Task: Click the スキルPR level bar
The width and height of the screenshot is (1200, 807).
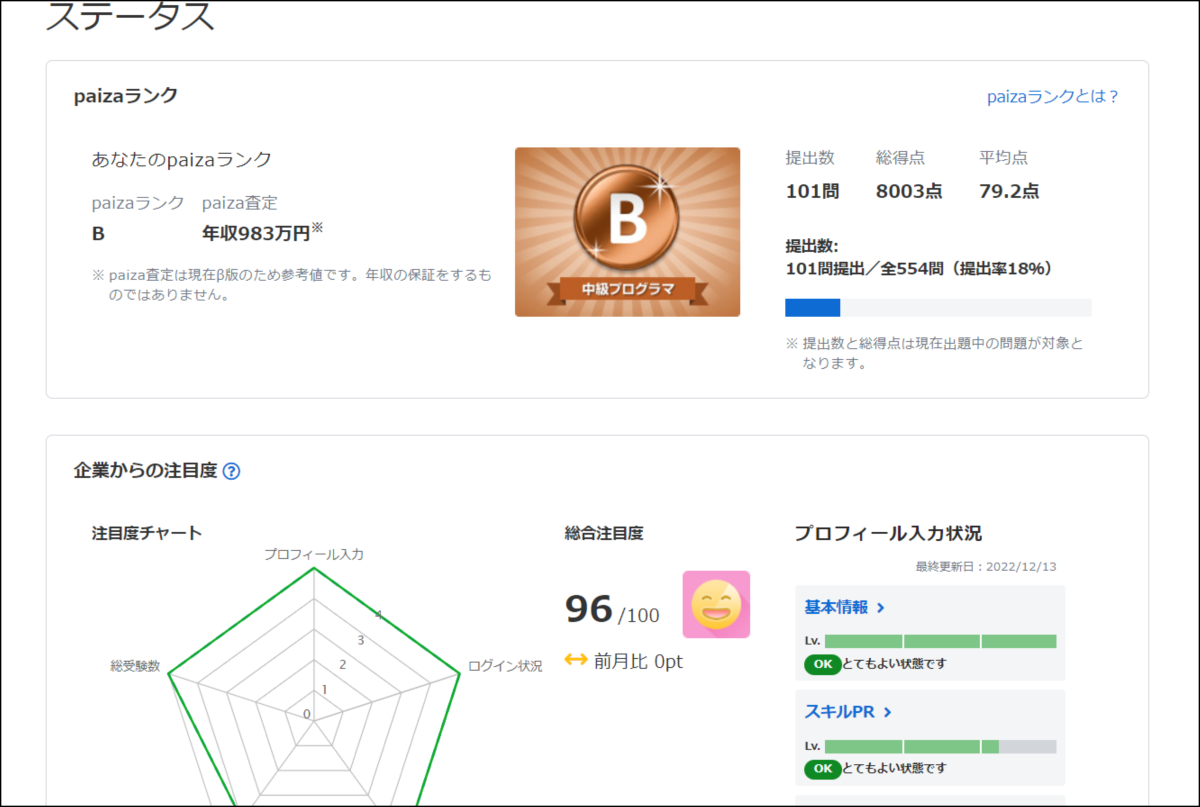Action: tap(940, 746)
